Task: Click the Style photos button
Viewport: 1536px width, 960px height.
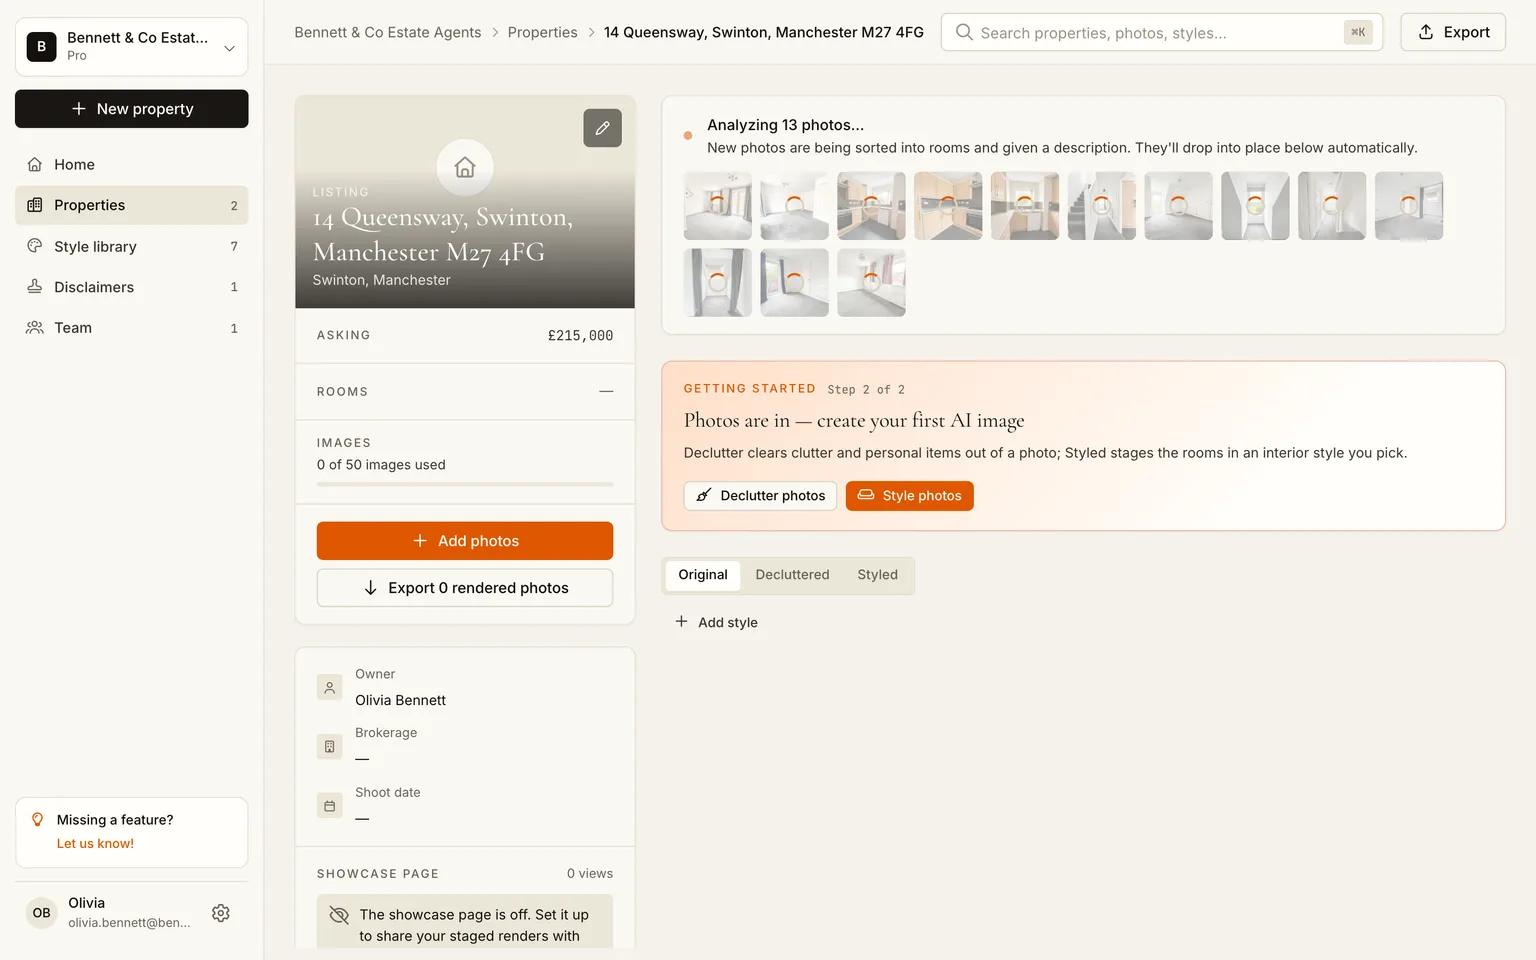Action: point(909,496)
